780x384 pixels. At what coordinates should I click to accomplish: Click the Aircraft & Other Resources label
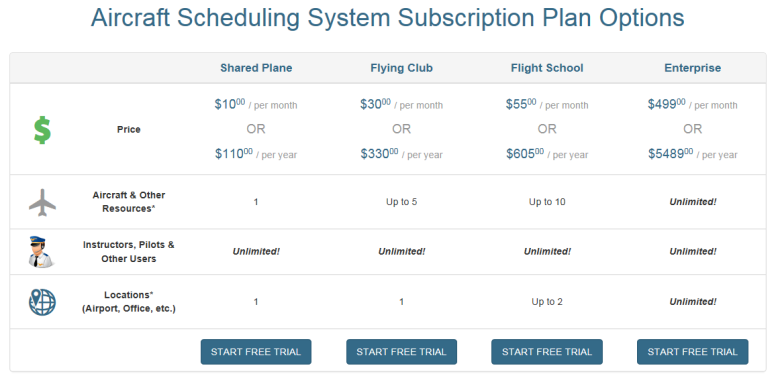pos(129,202)
